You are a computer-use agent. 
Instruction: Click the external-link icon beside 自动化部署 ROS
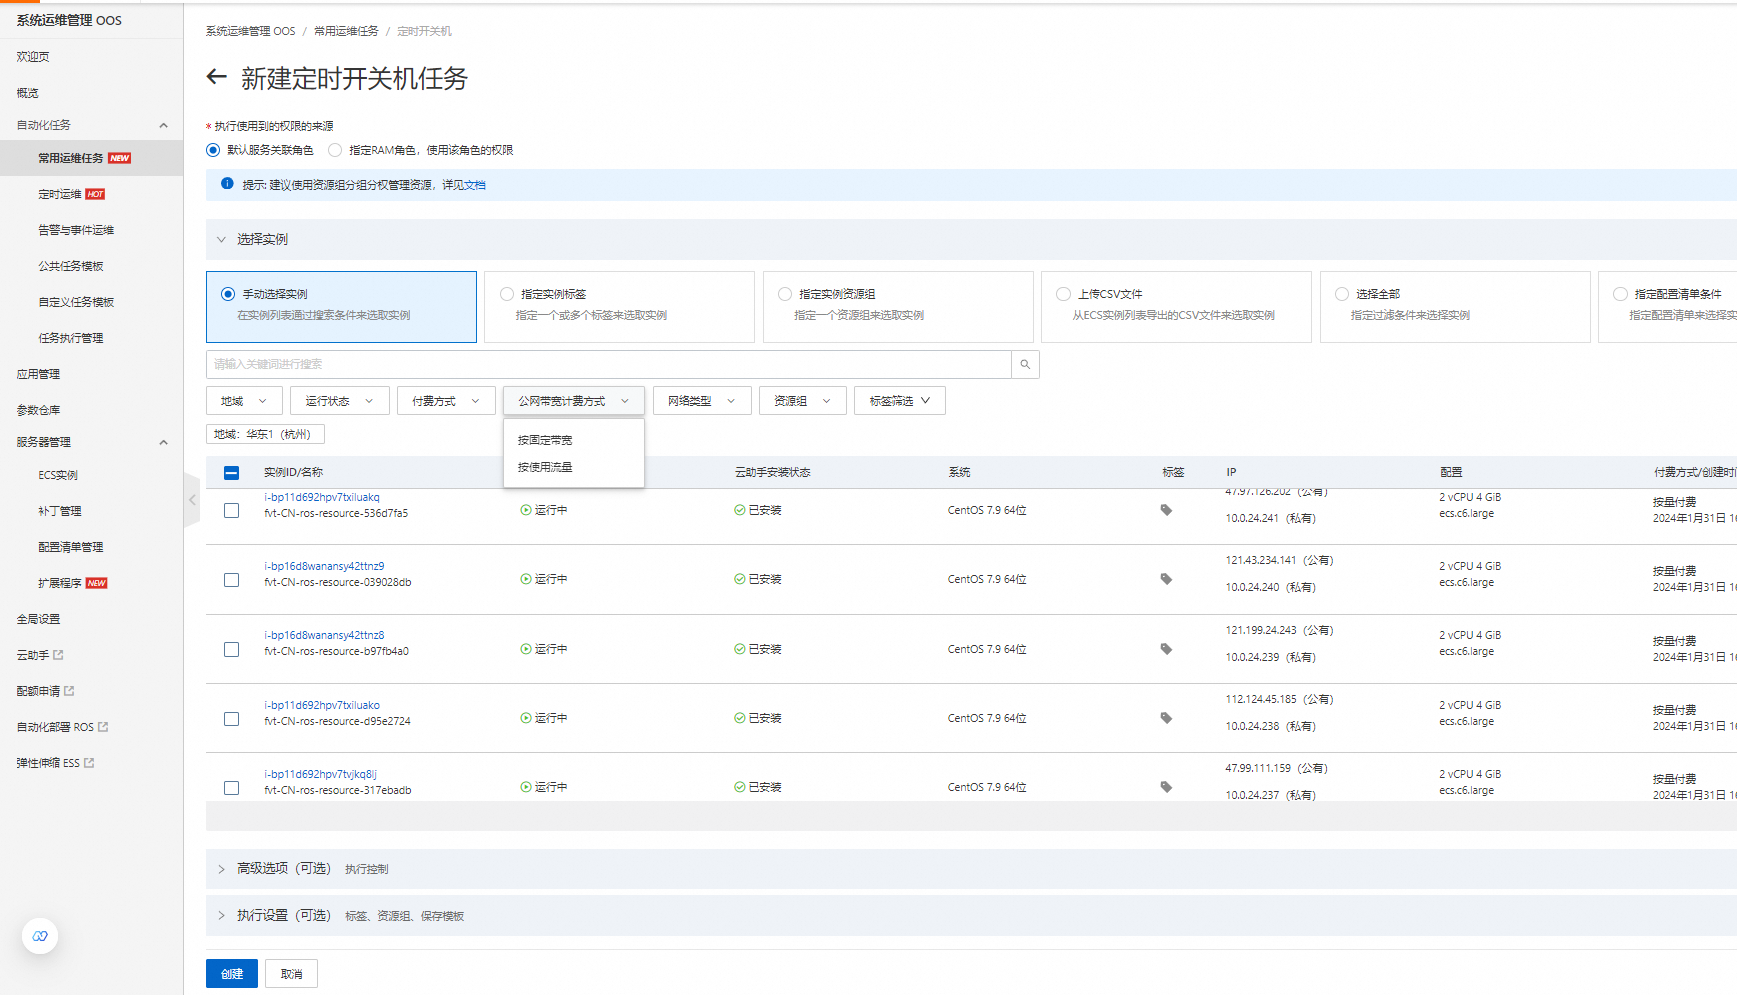(x=103, y=727)
